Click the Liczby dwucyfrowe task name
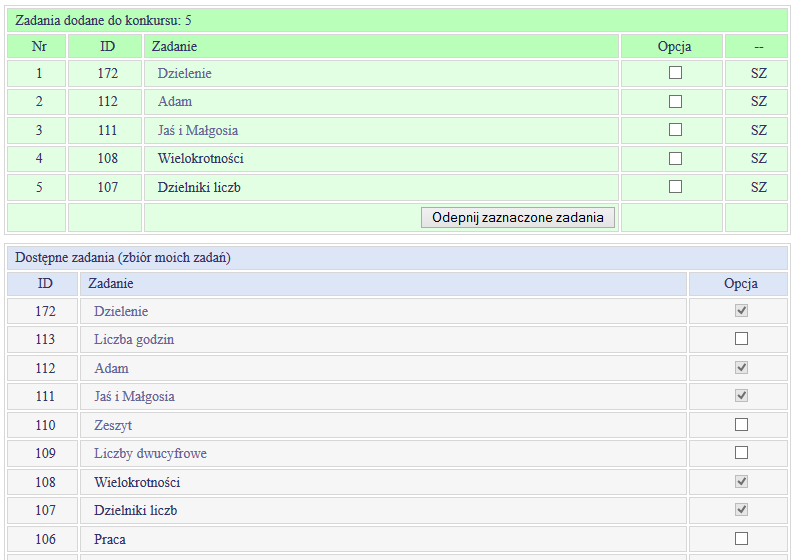 tap(150, 453)
